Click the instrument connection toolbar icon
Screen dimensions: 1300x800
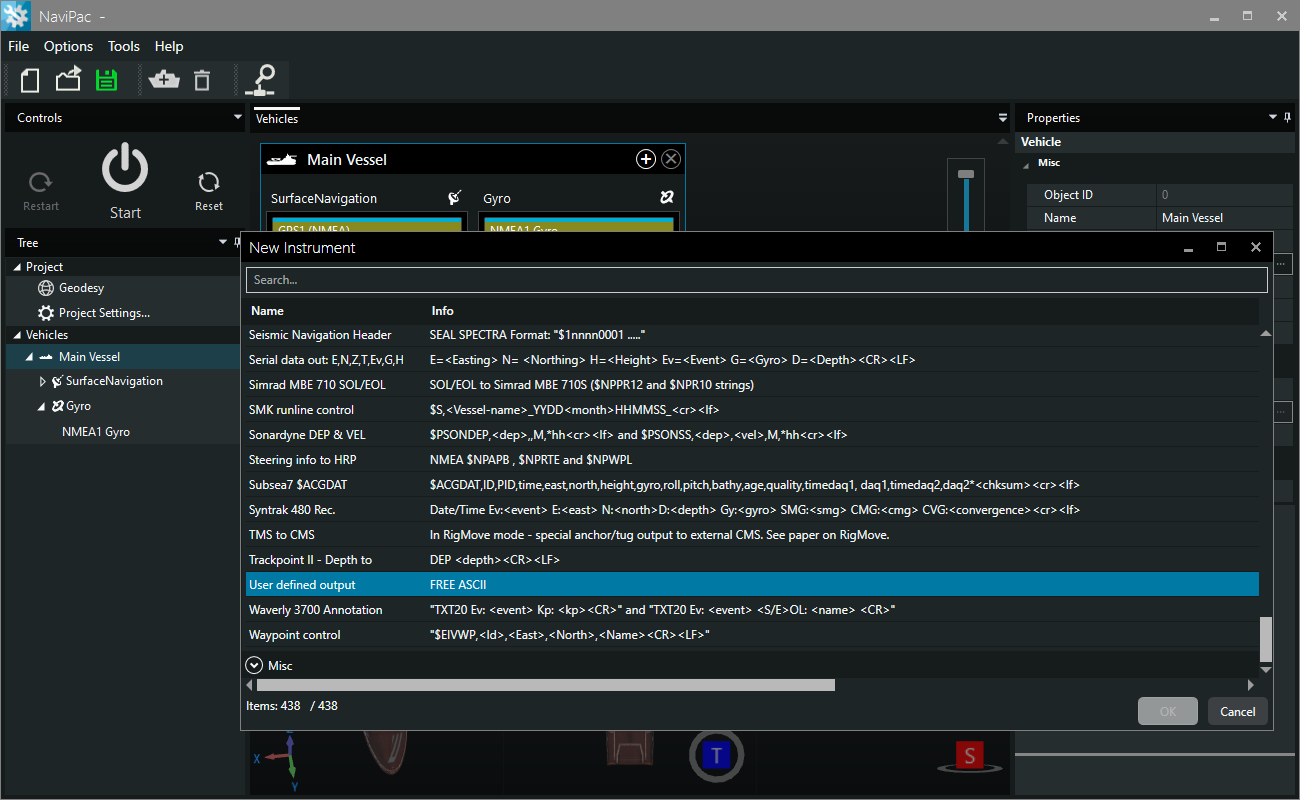click(x=261, y=80)
